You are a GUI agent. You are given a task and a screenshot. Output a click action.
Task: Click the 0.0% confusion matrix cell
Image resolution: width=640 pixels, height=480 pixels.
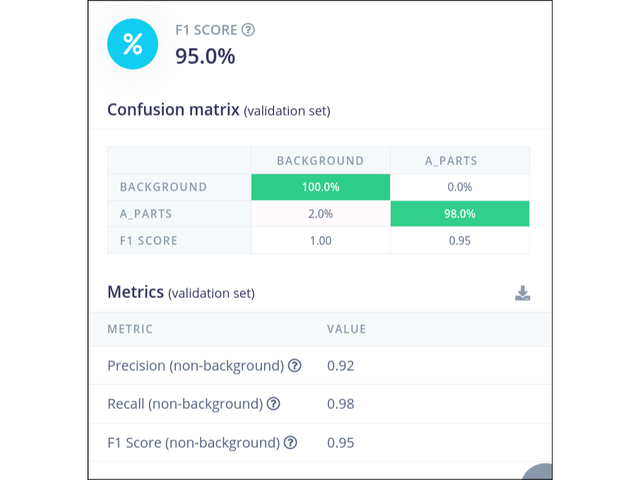459,187
